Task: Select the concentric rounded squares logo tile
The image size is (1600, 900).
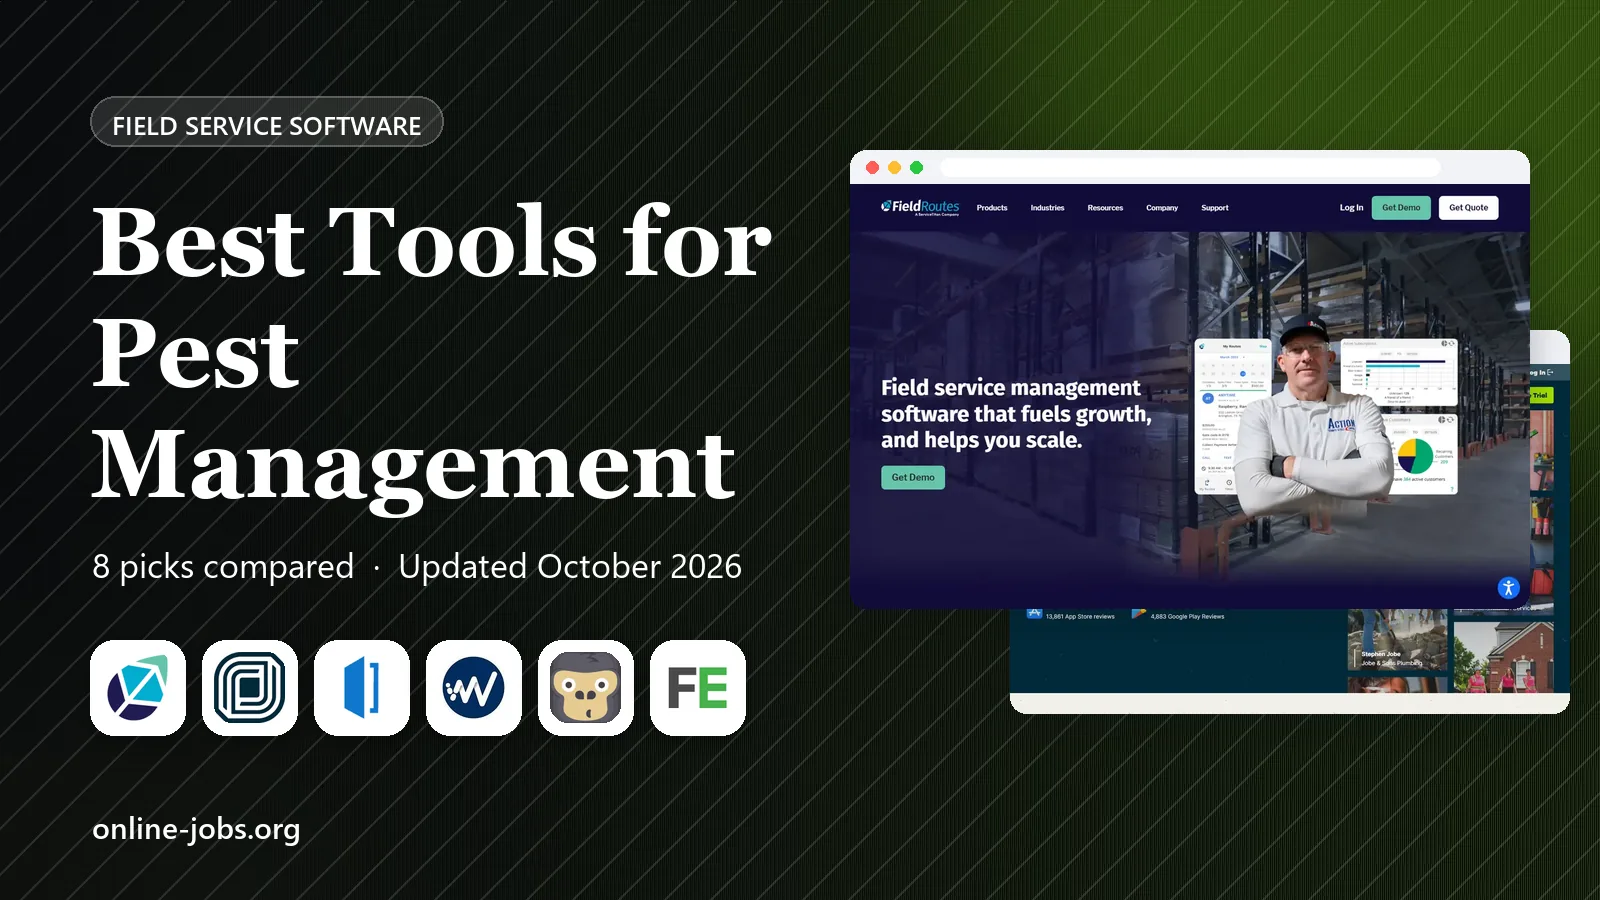Action: (250, 688)
